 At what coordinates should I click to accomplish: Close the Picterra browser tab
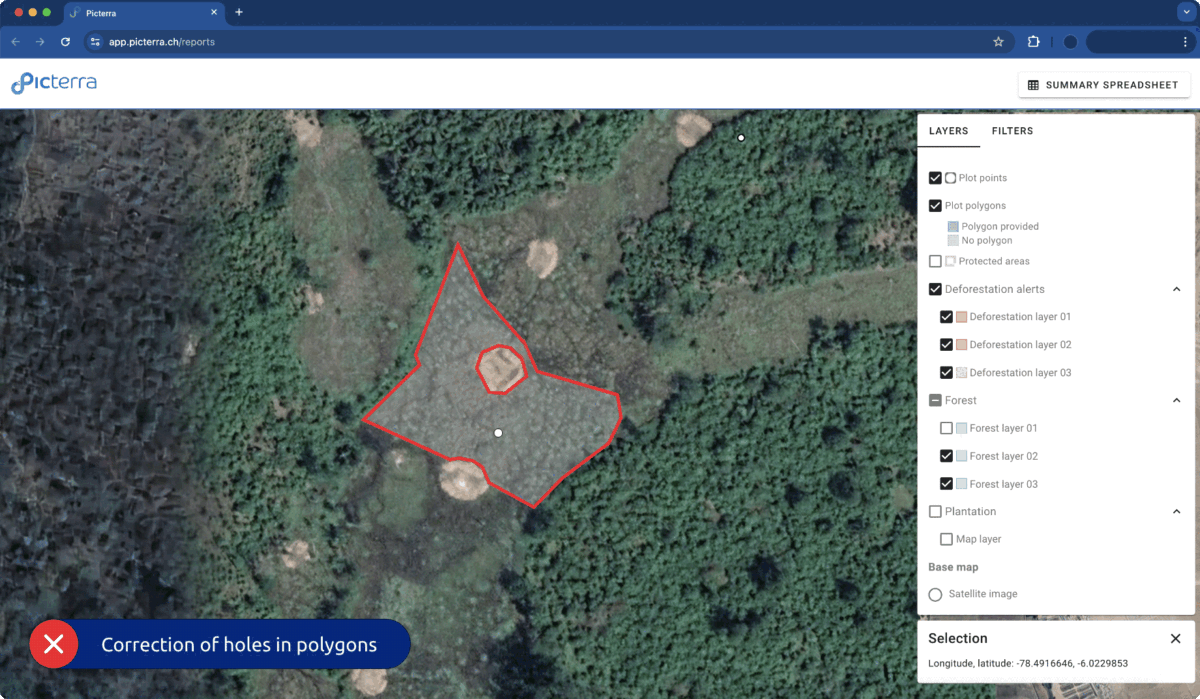[x=212, y=13]
